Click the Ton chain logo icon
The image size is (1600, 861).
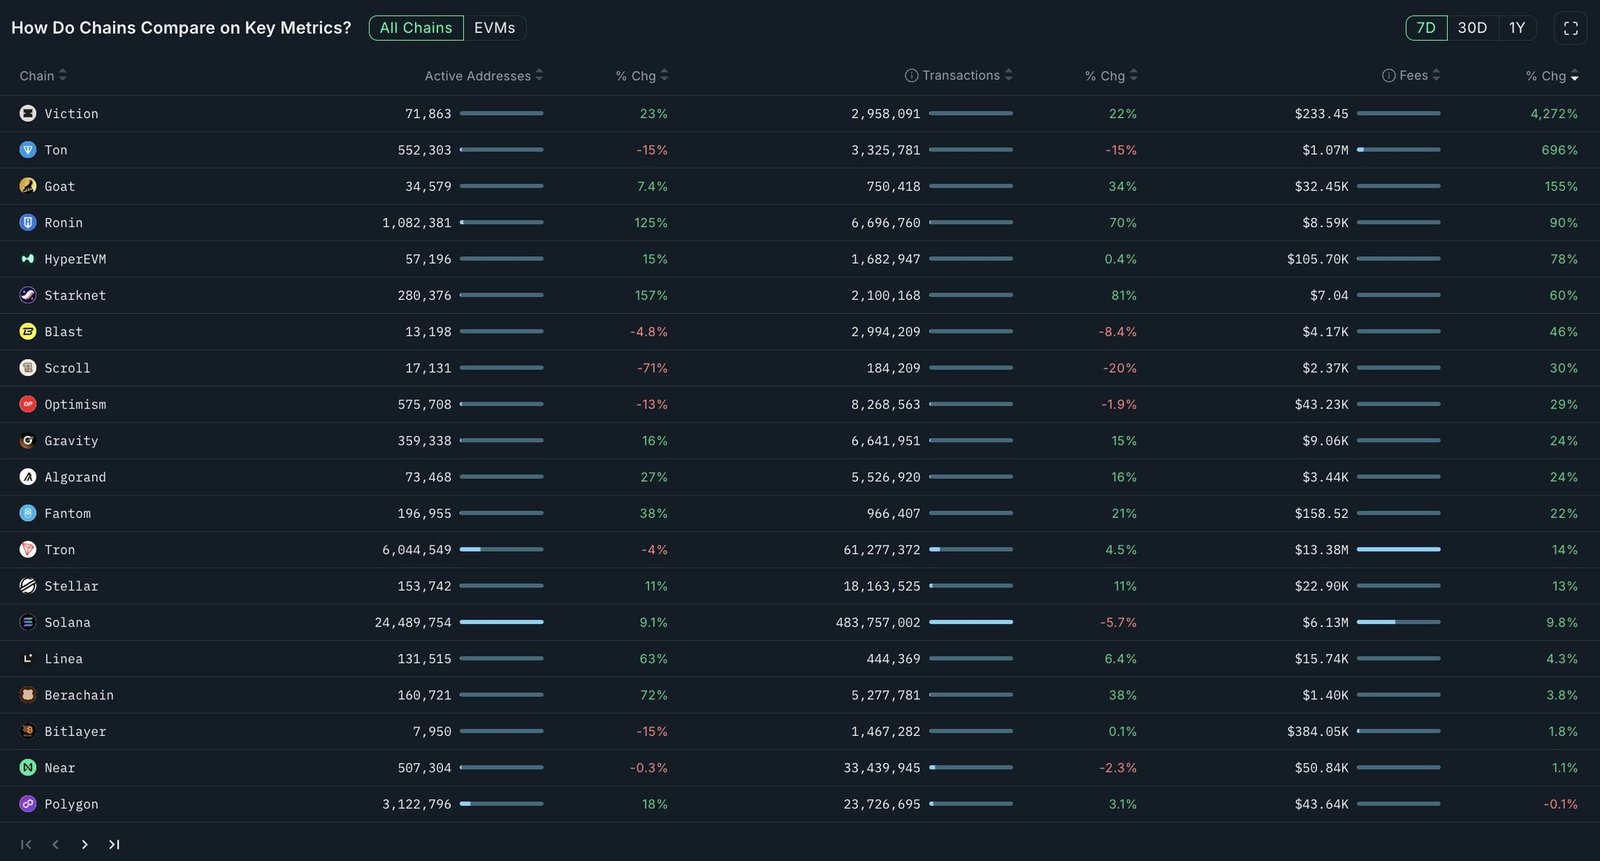28,150
